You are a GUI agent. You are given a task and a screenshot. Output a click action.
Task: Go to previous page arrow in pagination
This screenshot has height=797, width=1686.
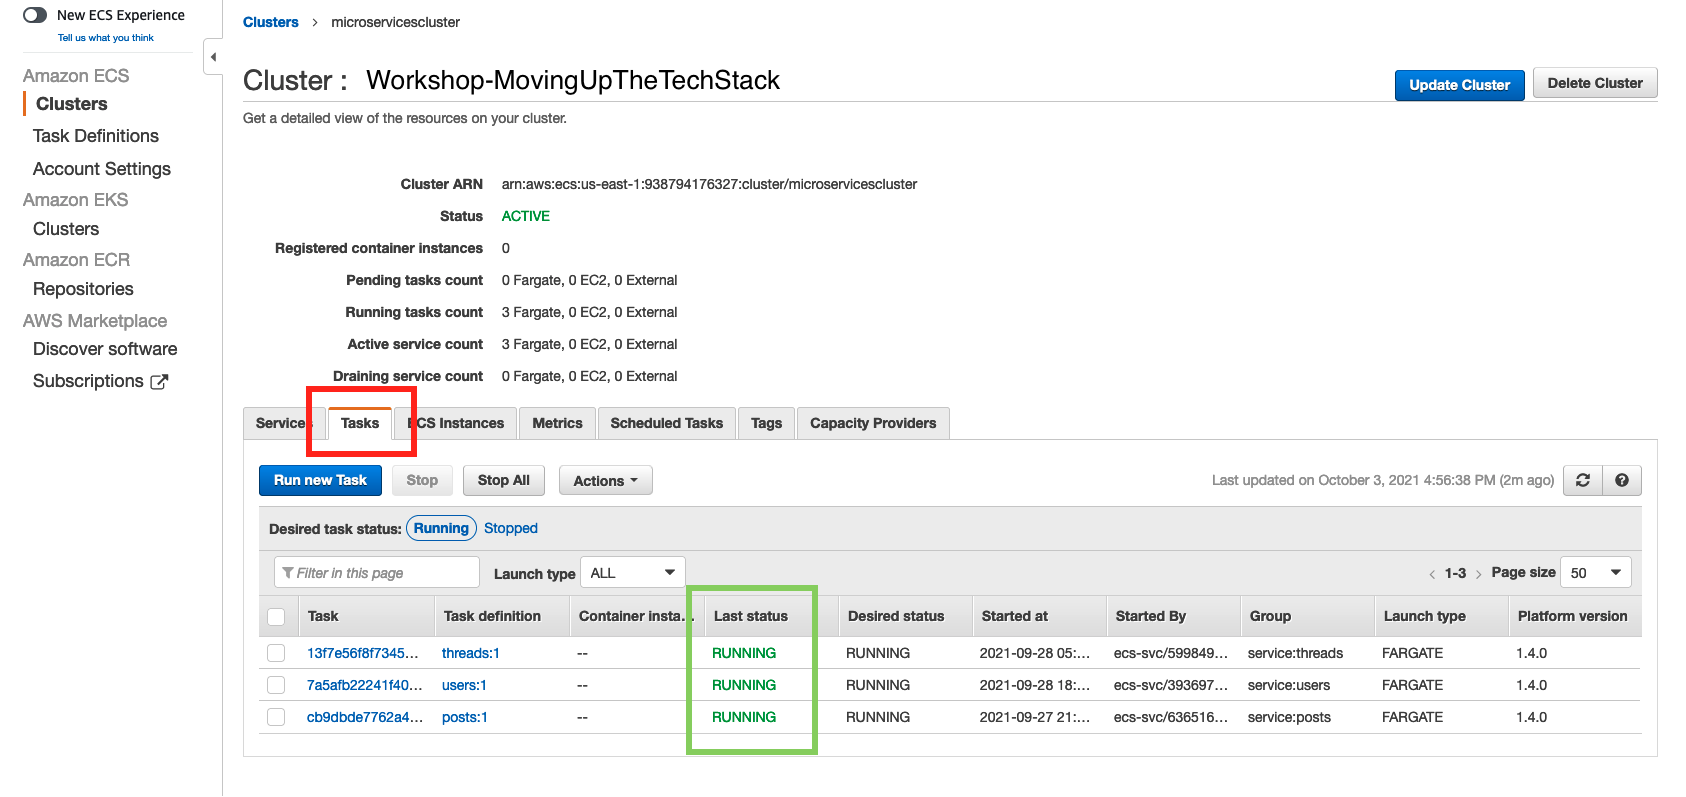(1432, 574)
